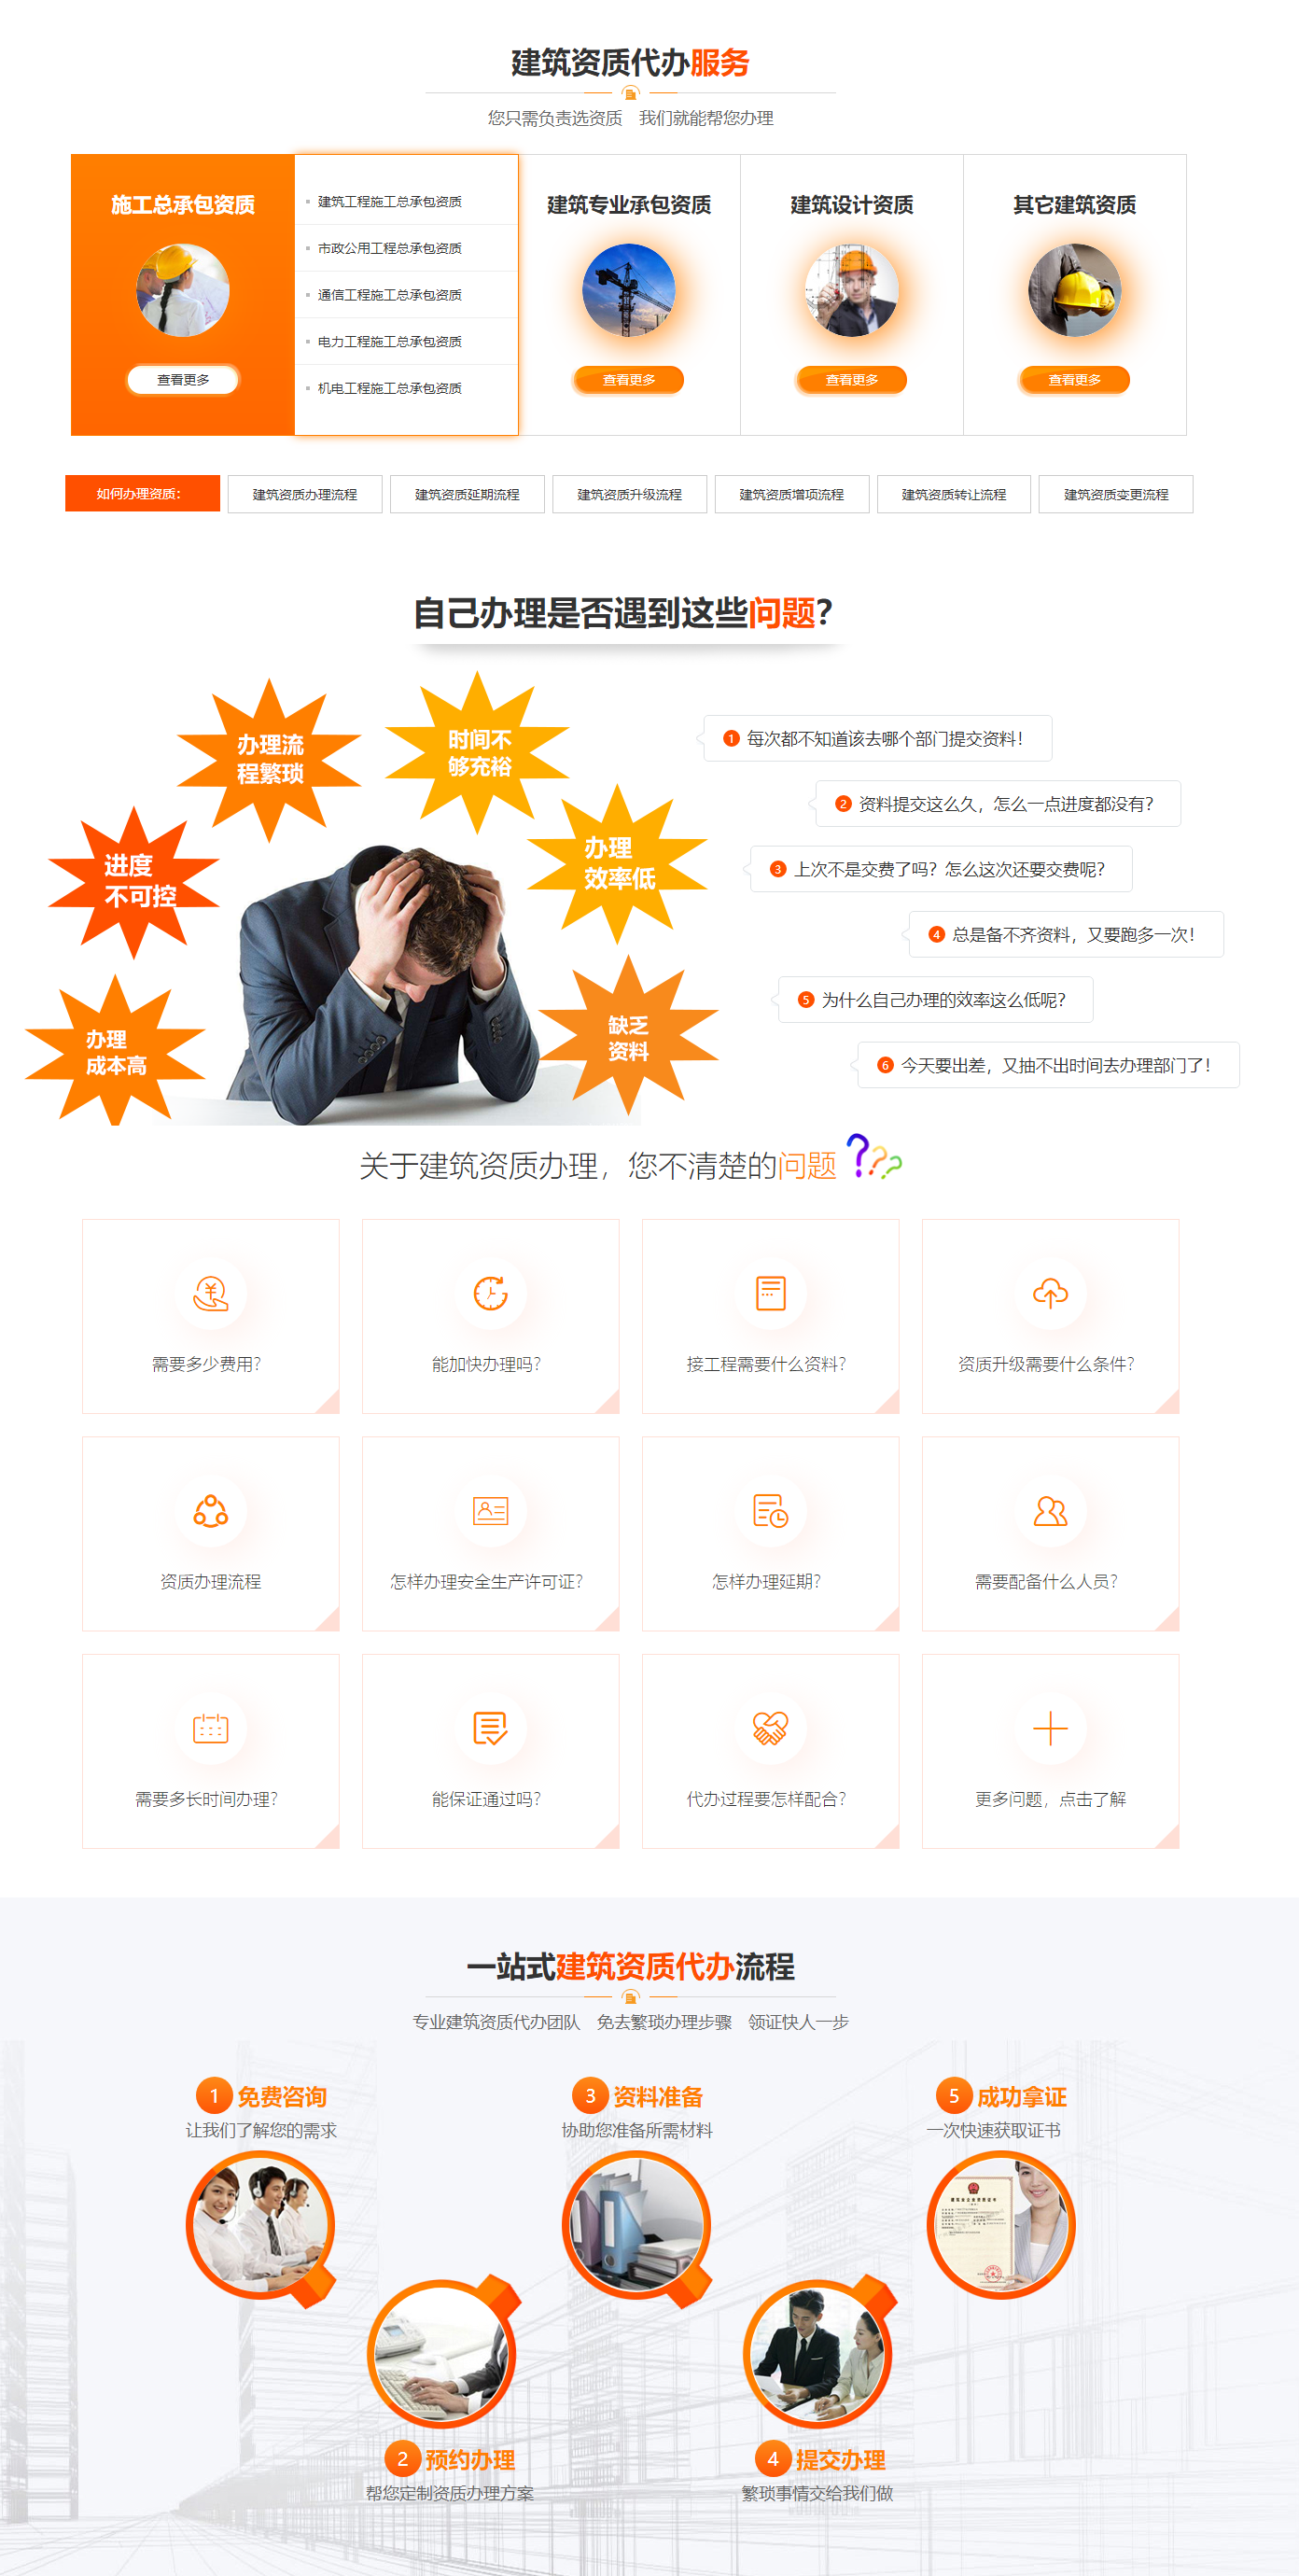Click the people icon for 需要配备什么人员
This screenshot has width=1299, height=2576.
coord(1050,1510)
